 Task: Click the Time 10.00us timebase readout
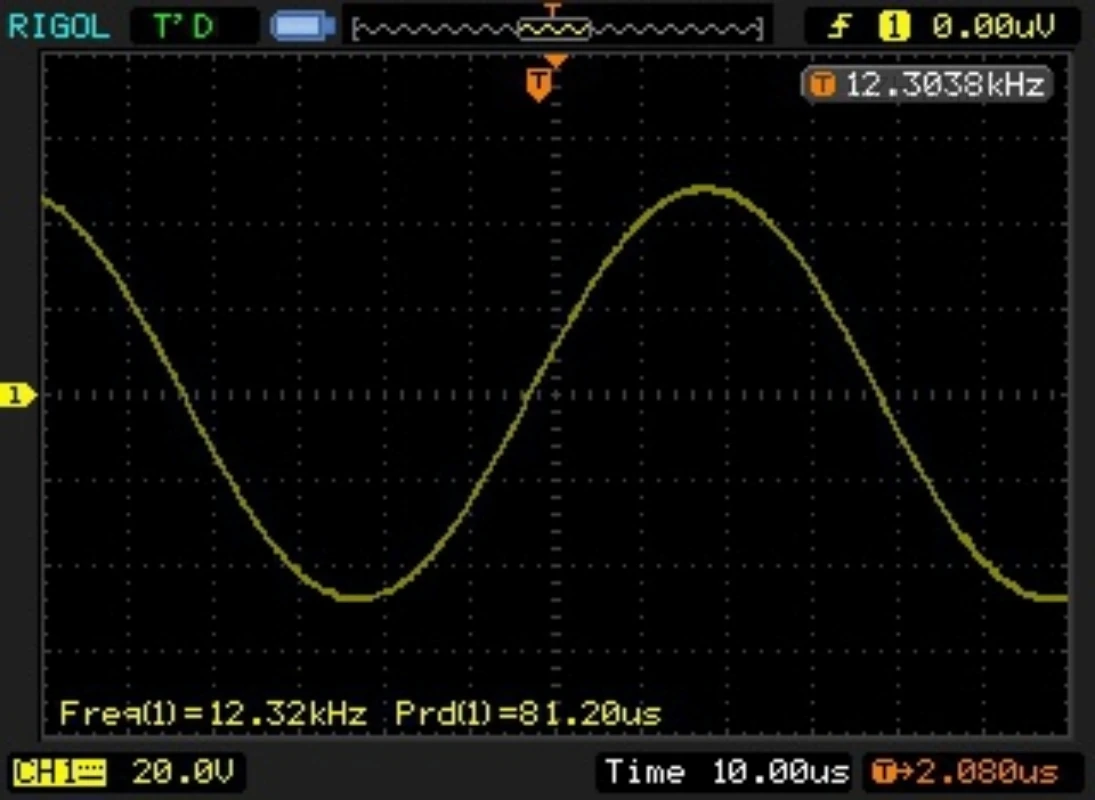coord(727,772)
